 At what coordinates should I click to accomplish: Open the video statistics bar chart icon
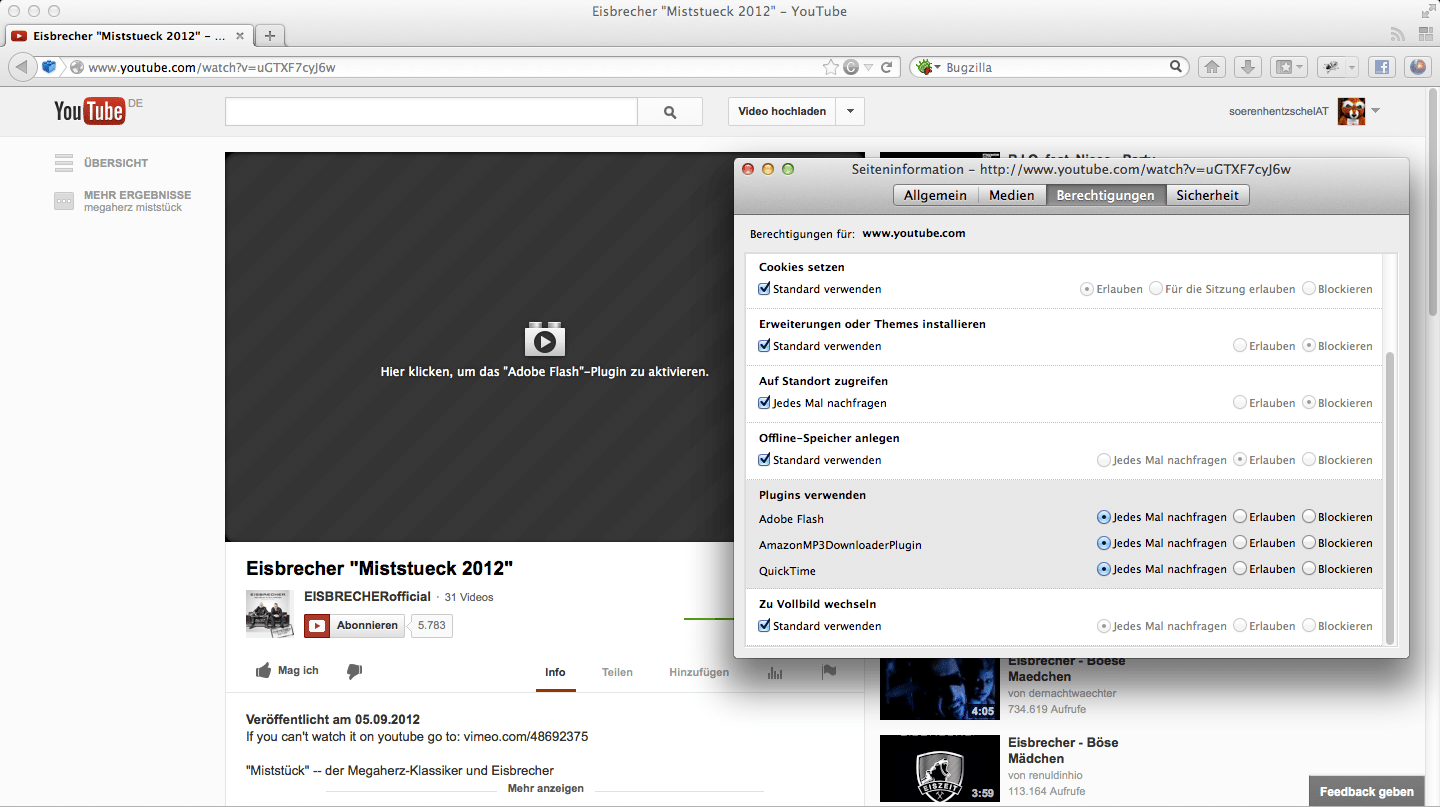(x=775, y=672)
